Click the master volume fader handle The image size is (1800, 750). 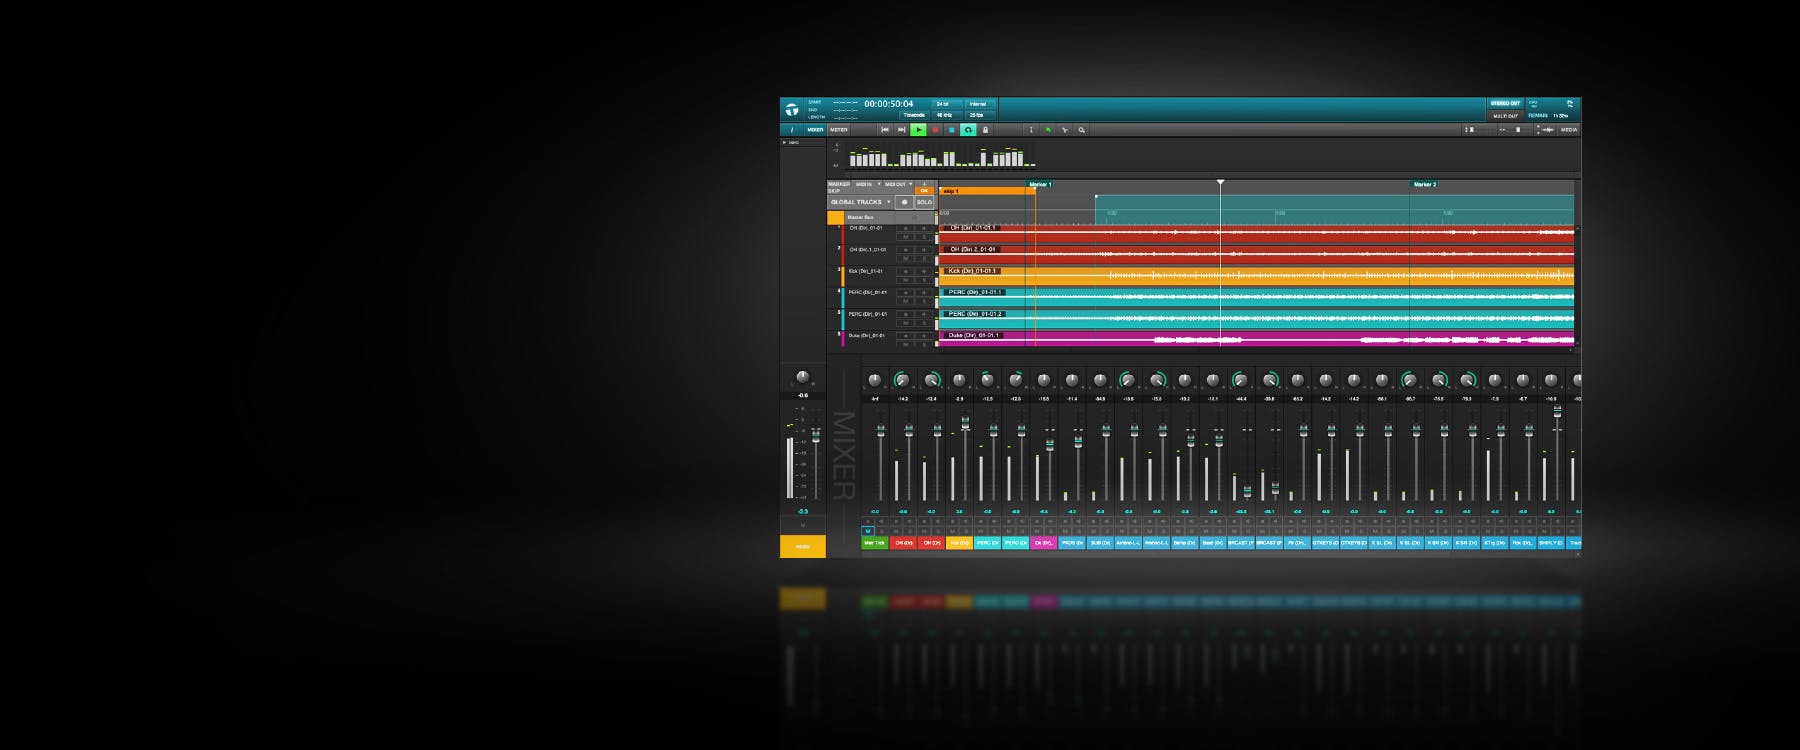coord(816,436)
